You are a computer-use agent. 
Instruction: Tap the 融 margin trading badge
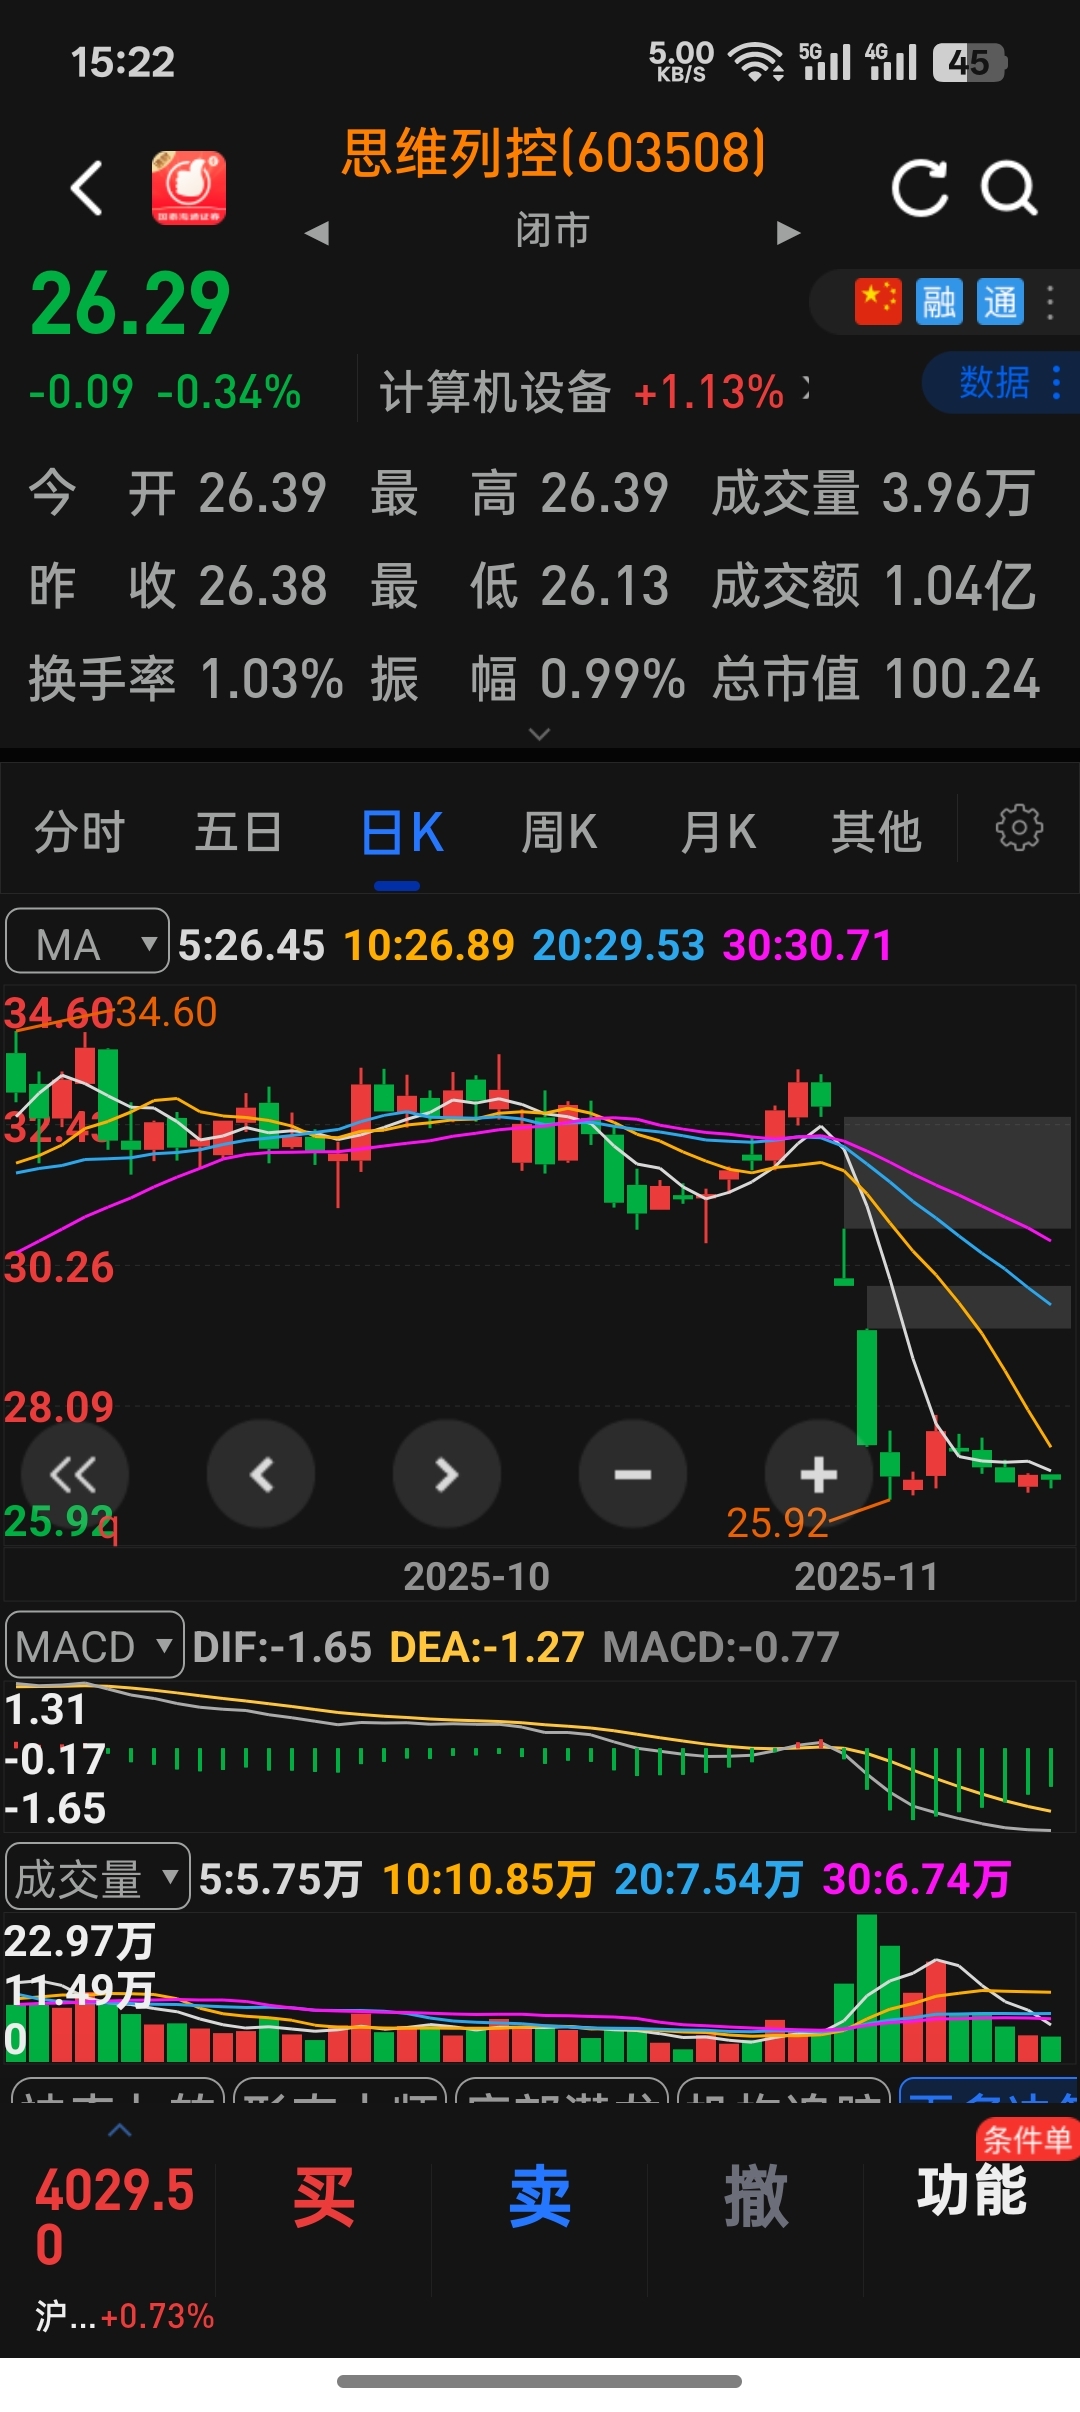[939, 301]
